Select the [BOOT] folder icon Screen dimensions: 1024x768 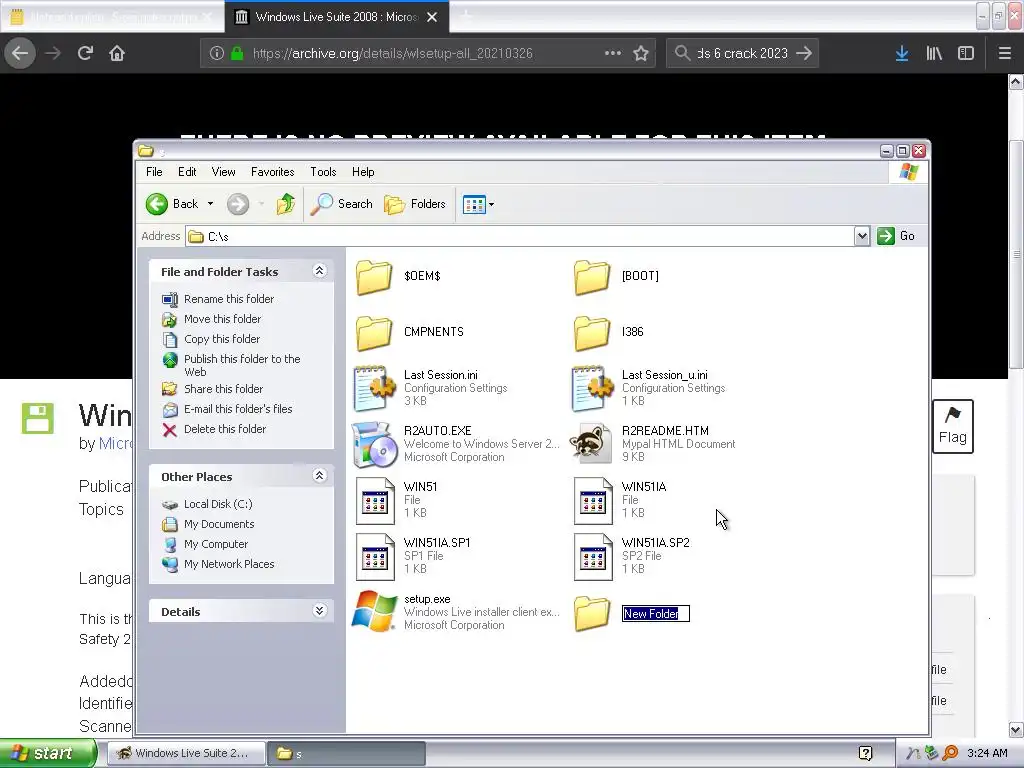coord(592,277)
